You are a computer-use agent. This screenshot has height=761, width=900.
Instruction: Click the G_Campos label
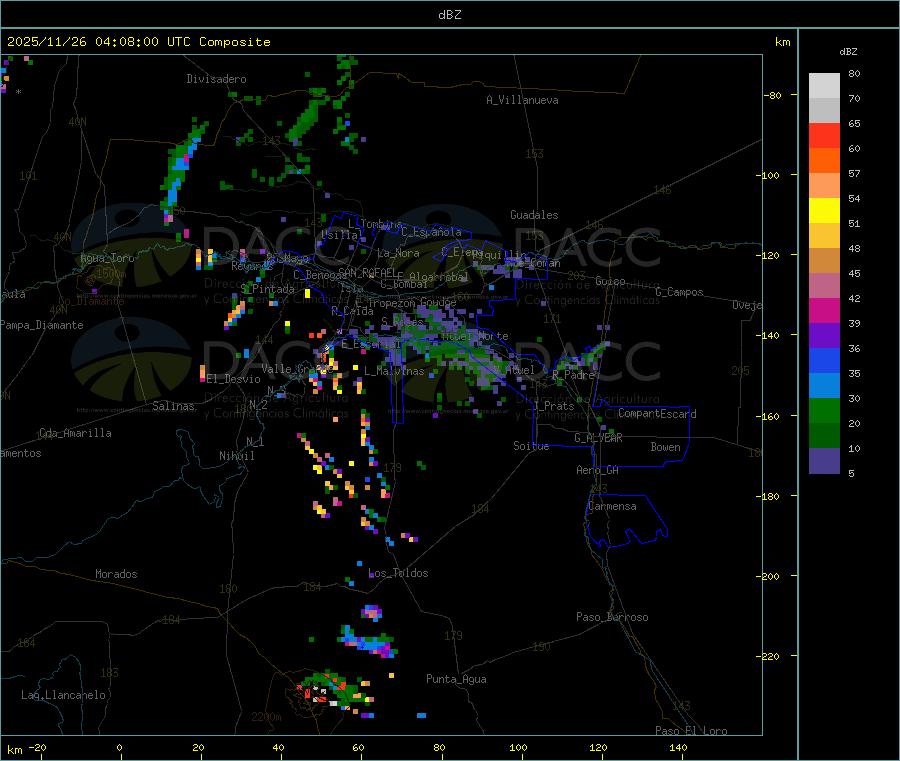[679, 292]
